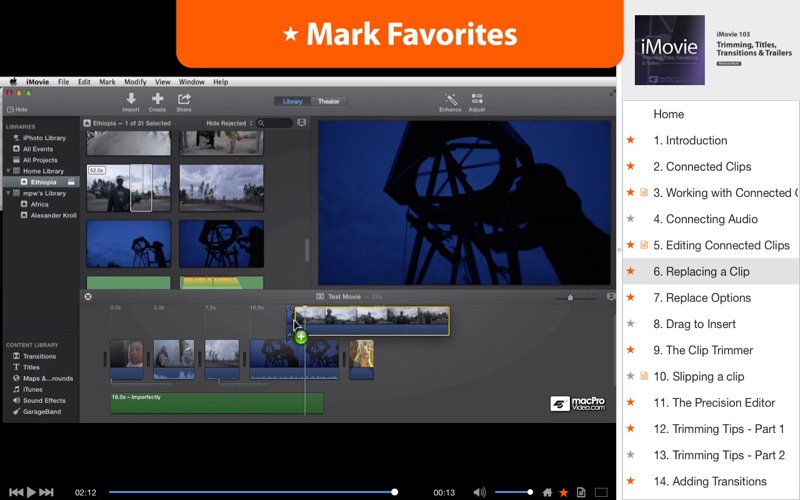This screenshot has height=500, width=800.
Task: Click the timeline zoom slider in iMovie
Action: (x=576, y=297)
